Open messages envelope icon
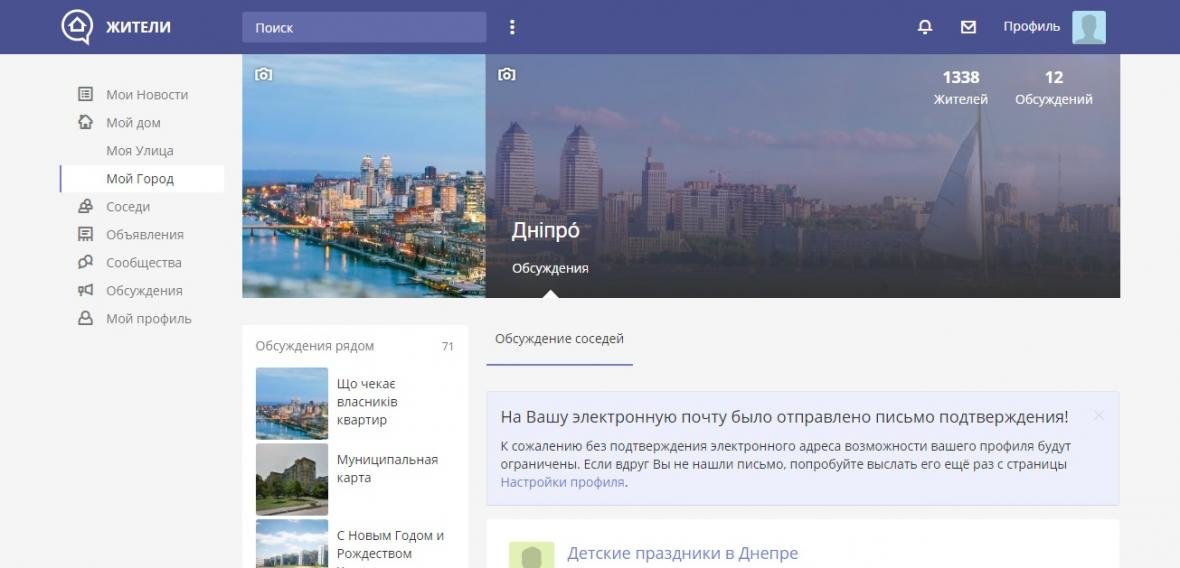The width and height of the screenshot is (1180, 568). pos(969,27)
